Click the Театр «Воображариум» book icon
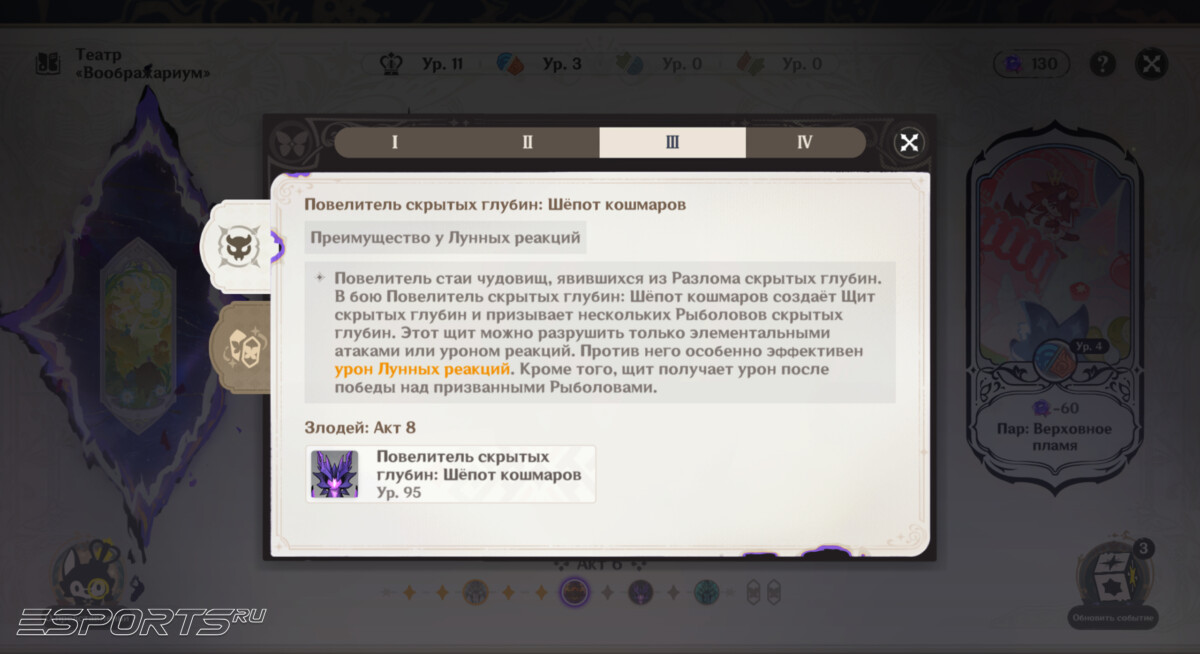1200x654 pixels. (48, 64)
